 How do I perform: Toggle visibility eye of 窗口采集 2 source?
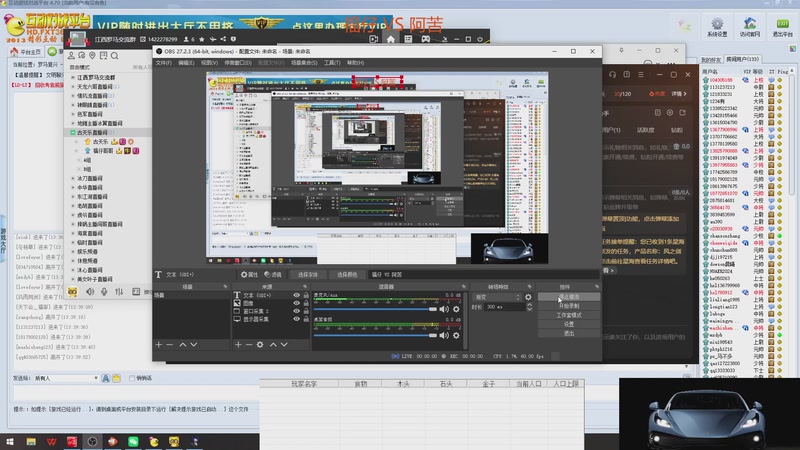pyautogui.click(x=296, y=311)
